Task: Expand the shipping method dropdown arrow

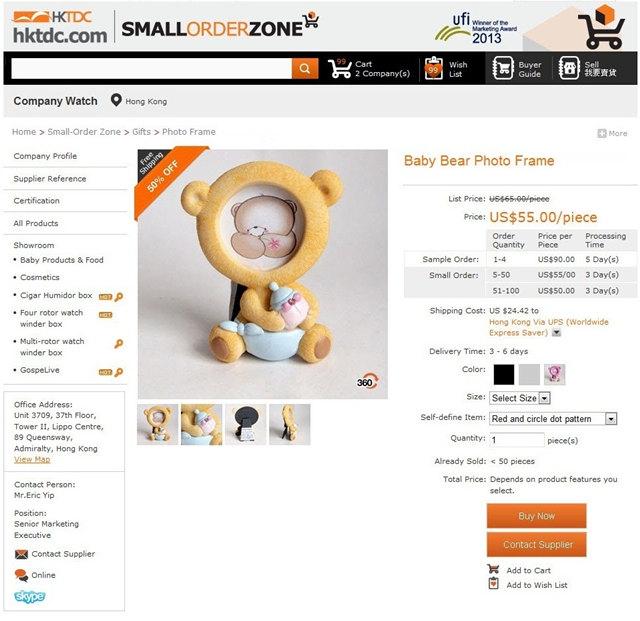Action: (556, 333)
